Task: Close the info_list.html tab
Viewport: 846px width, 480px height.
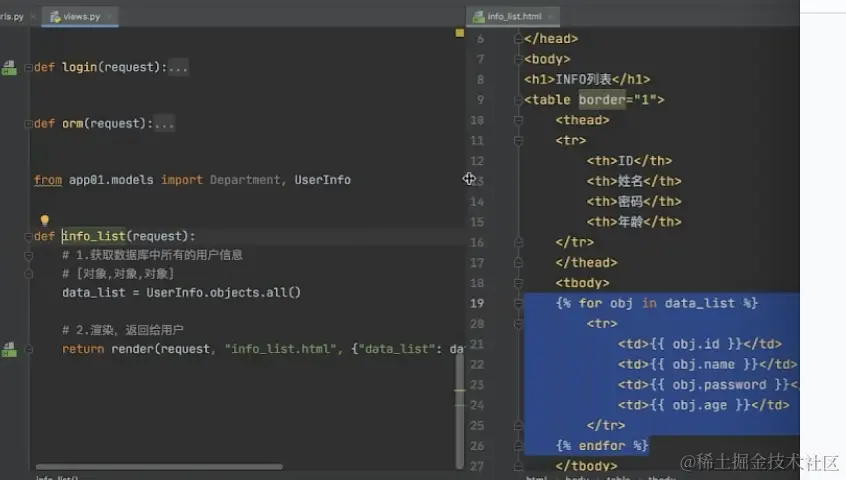Action: click(550, 17)
